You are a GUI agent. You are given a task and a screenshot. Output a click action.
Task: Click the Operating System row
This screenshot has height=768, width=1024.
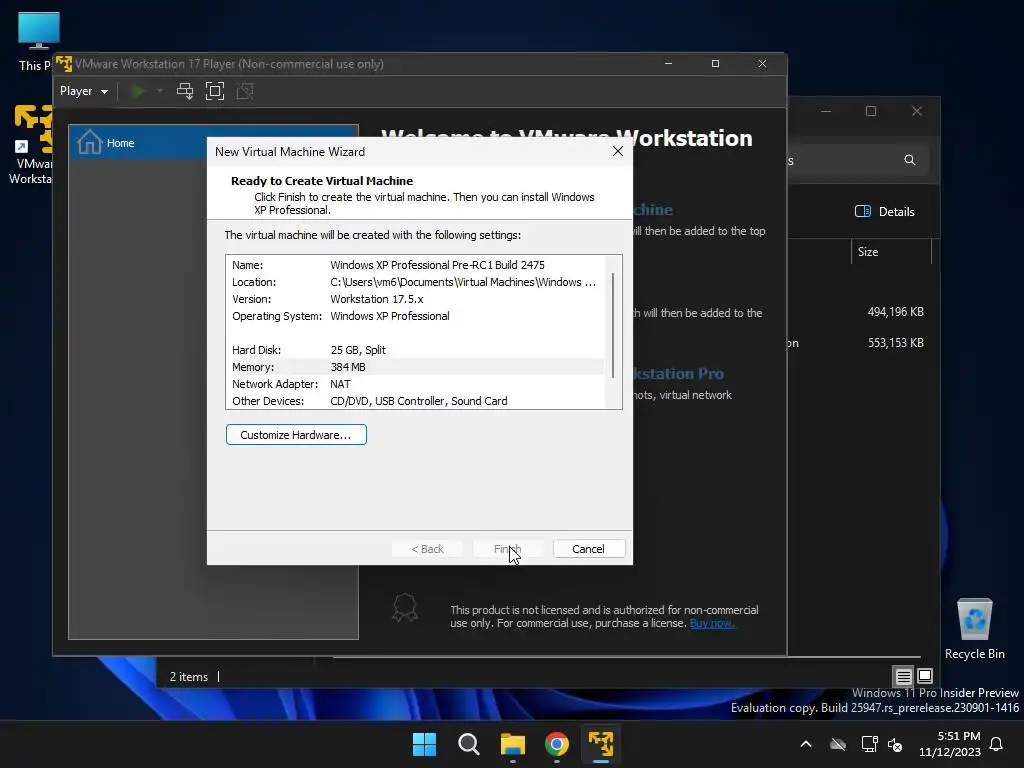[415, 316]
